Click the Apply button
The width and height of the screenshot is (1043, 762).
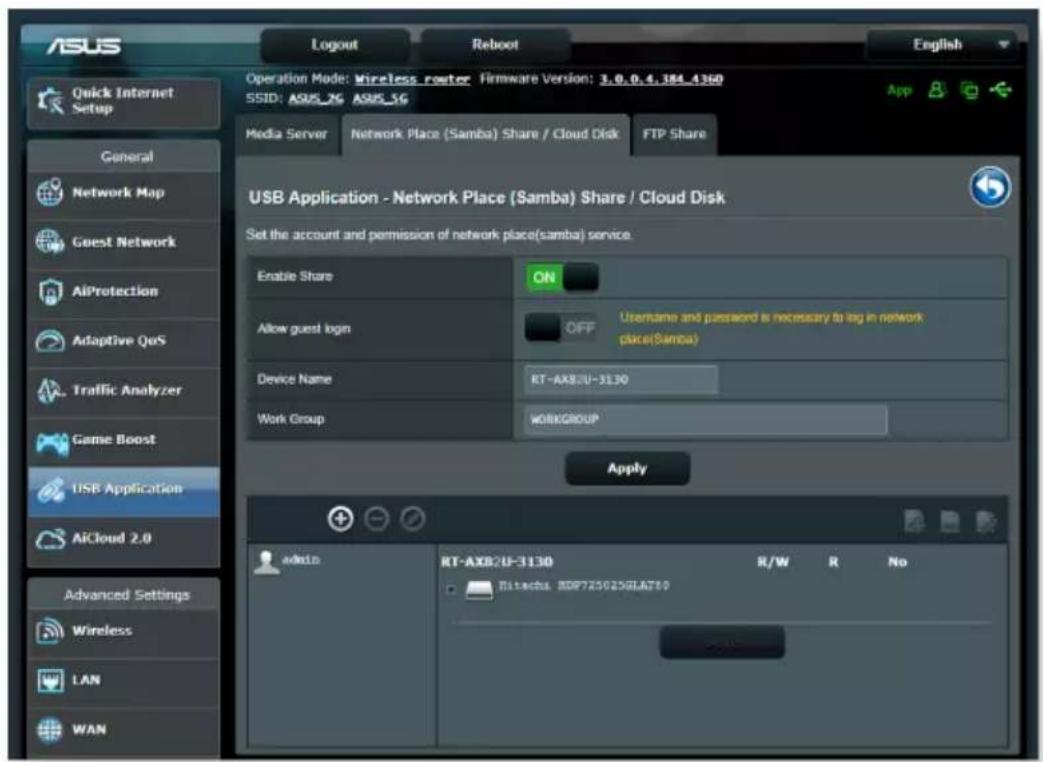627,469
